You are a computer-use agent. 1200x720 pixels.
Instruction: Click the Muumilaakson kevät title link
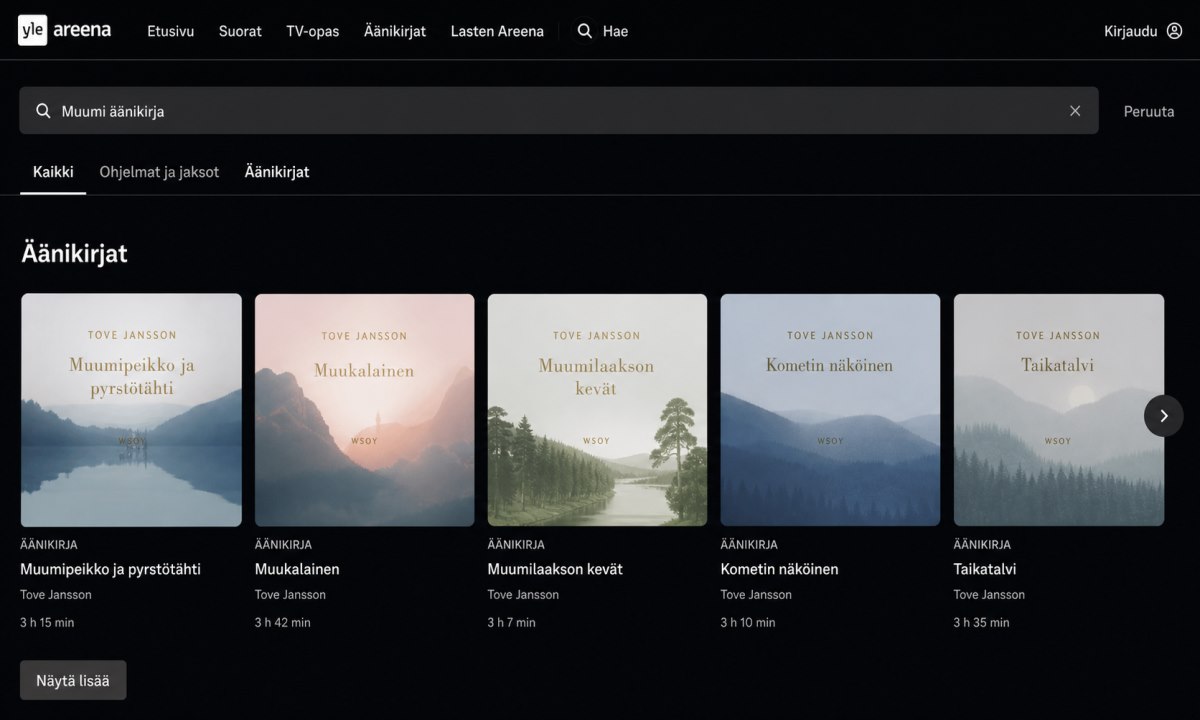555,569
